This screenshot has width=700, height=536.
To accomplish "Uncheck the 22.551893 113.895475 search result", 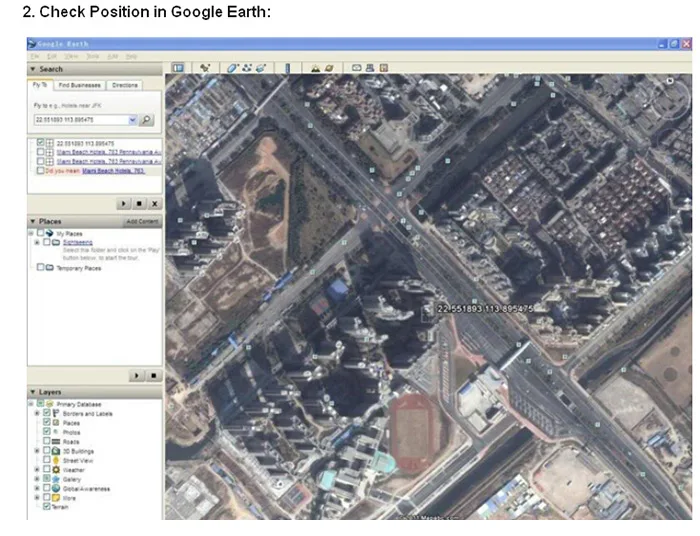I will point(41,143).
